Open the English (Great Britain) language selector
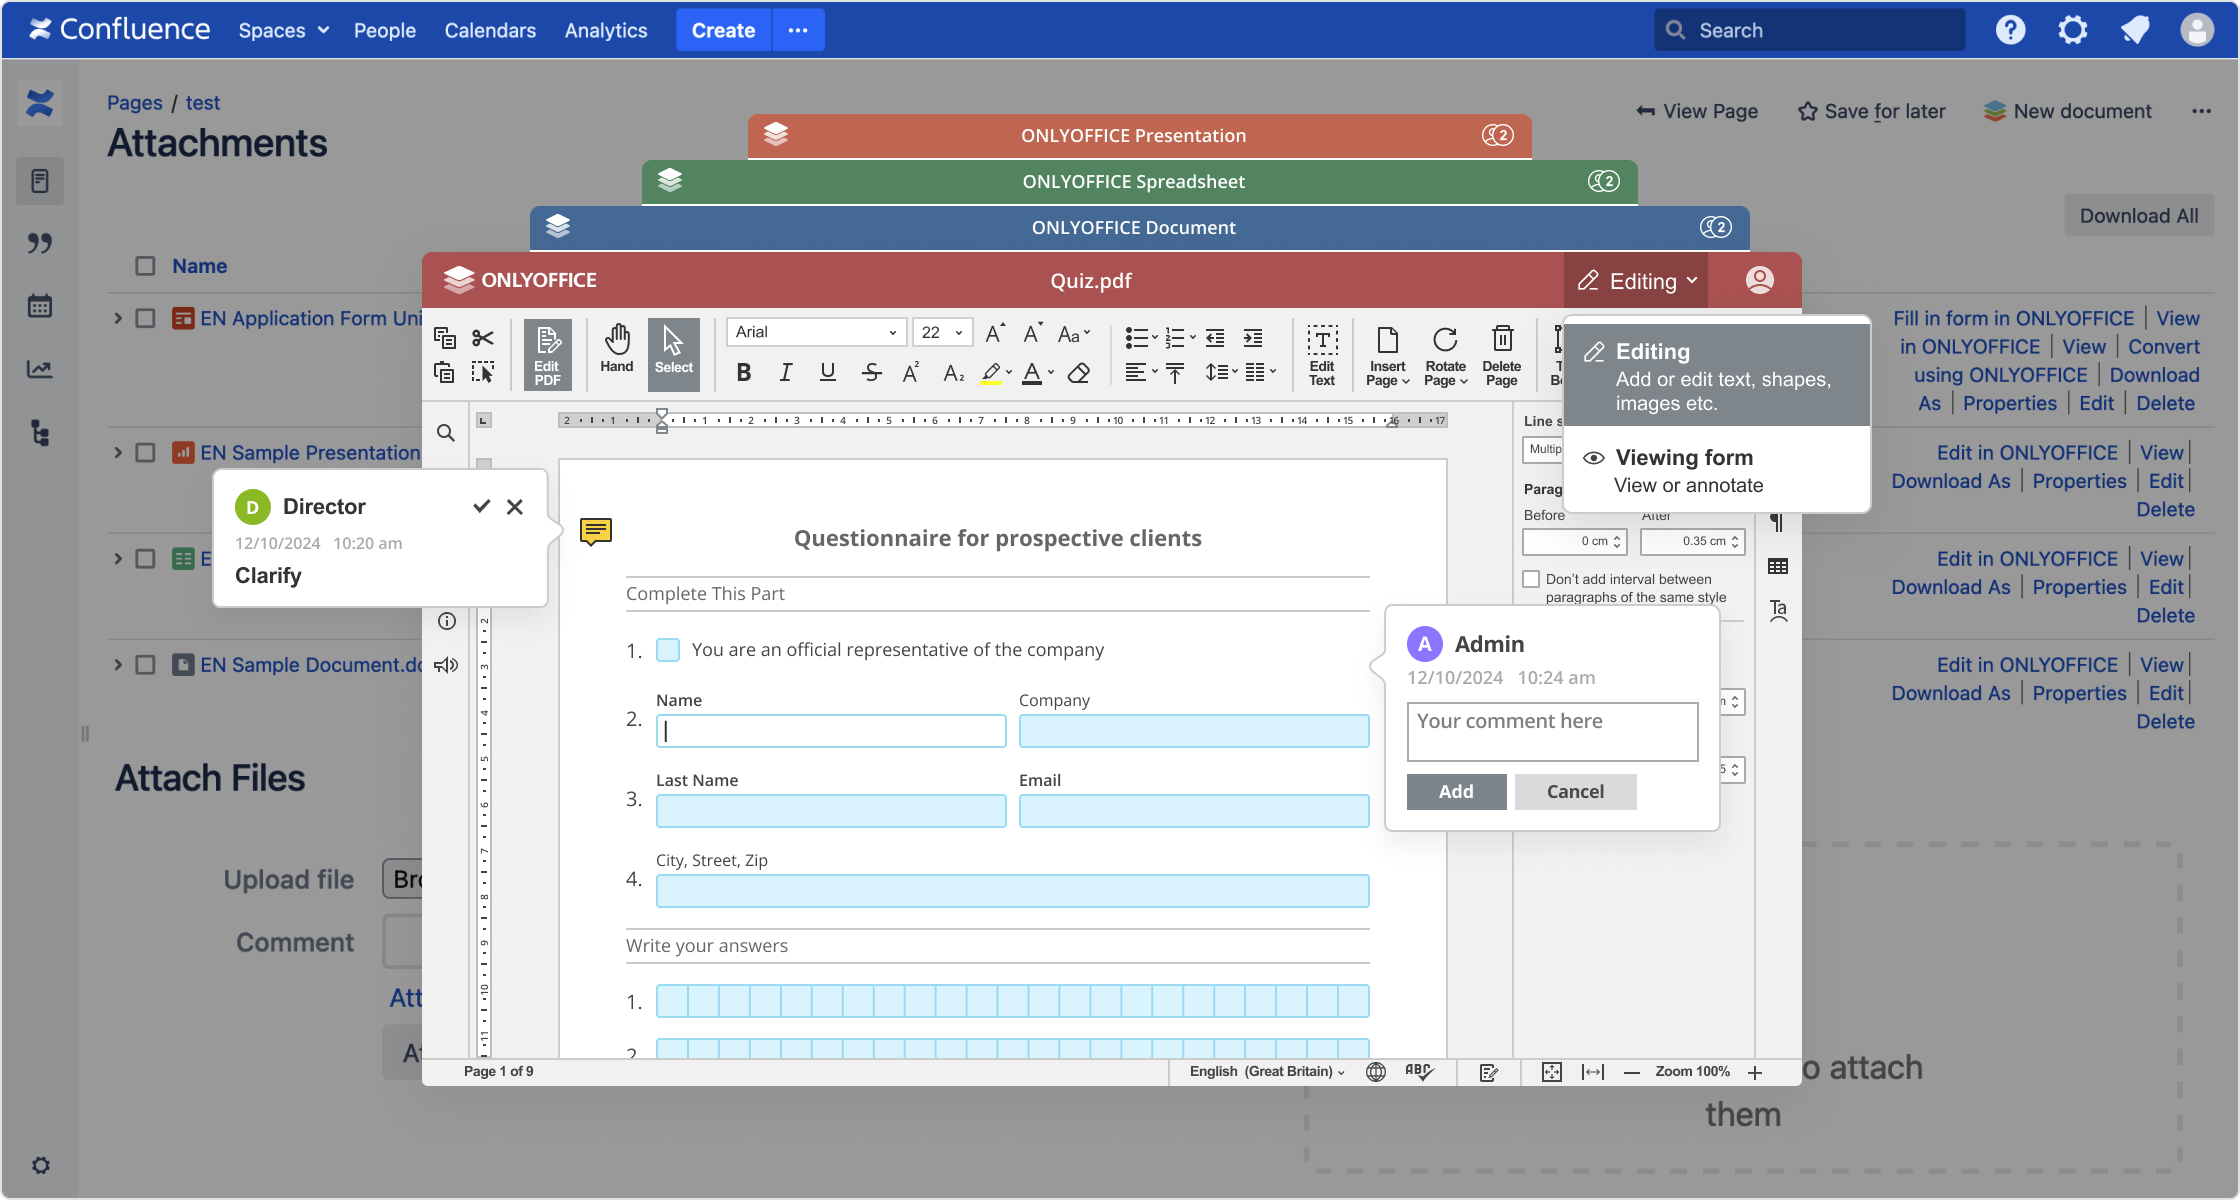 pos(1267,1072)
